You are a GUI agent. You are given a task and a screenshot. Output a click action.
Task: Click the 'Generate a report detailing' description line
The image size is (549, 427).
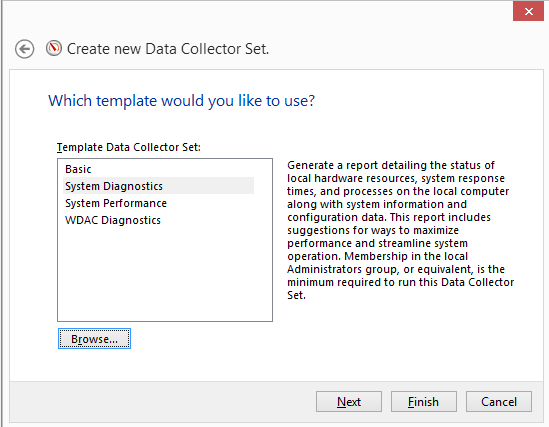[391, 165]
